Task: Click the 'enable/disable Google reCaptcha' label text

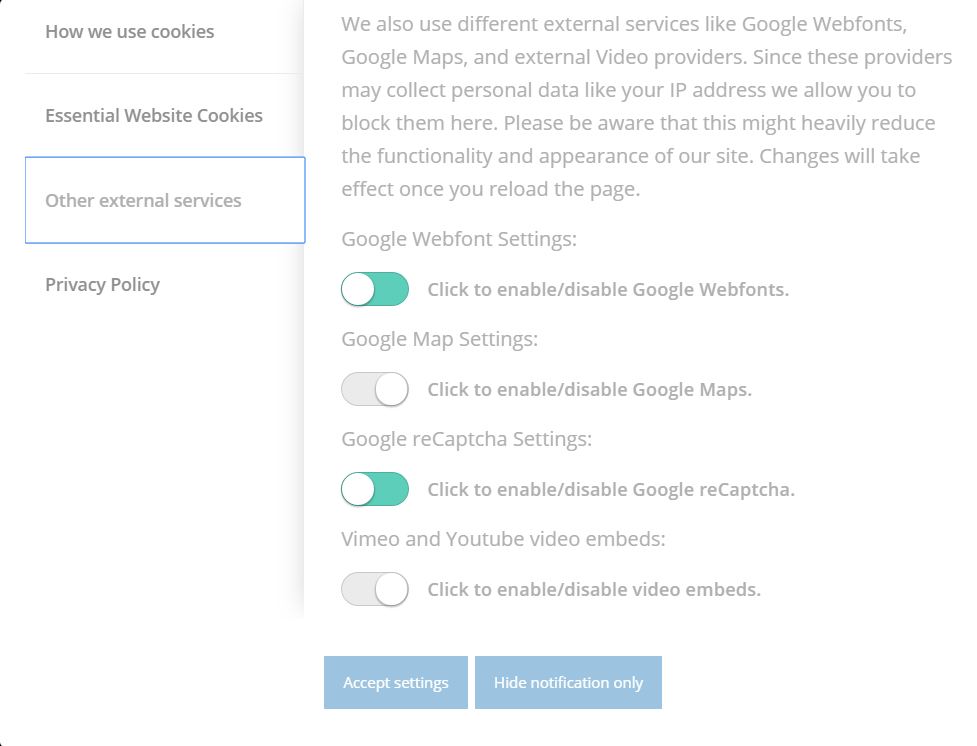Action: click(x=611, y=490)
